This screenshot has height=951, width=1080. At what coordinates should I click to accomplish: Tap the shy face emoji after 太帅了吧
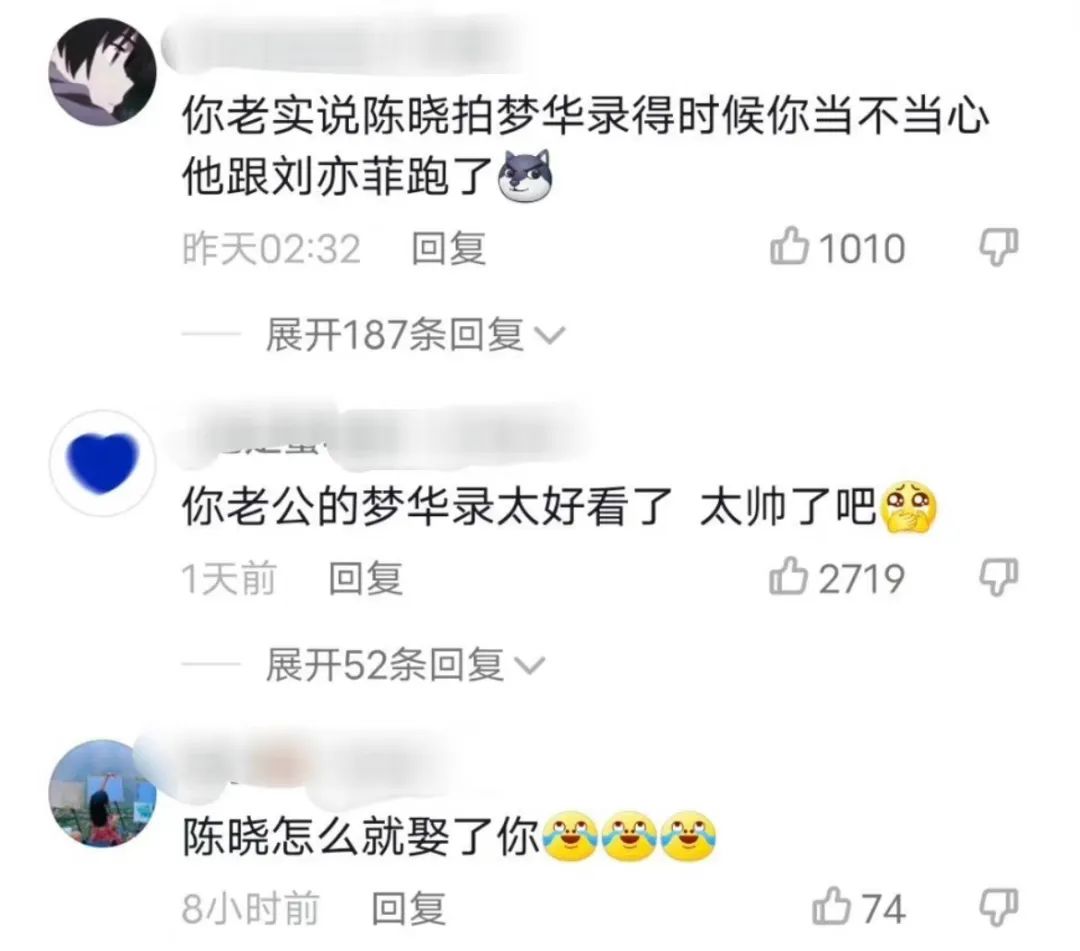909,508
